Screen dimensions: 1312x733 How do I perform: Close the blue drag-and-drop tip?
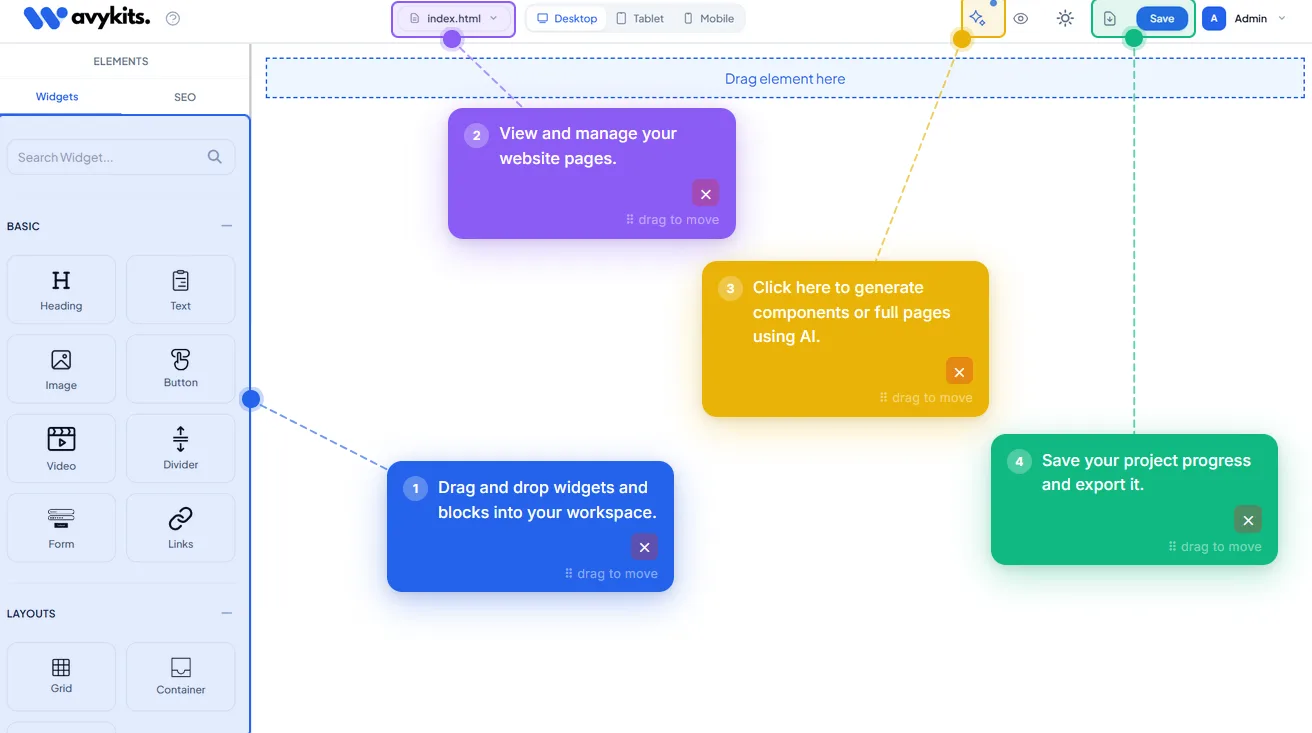pos(645,547)
